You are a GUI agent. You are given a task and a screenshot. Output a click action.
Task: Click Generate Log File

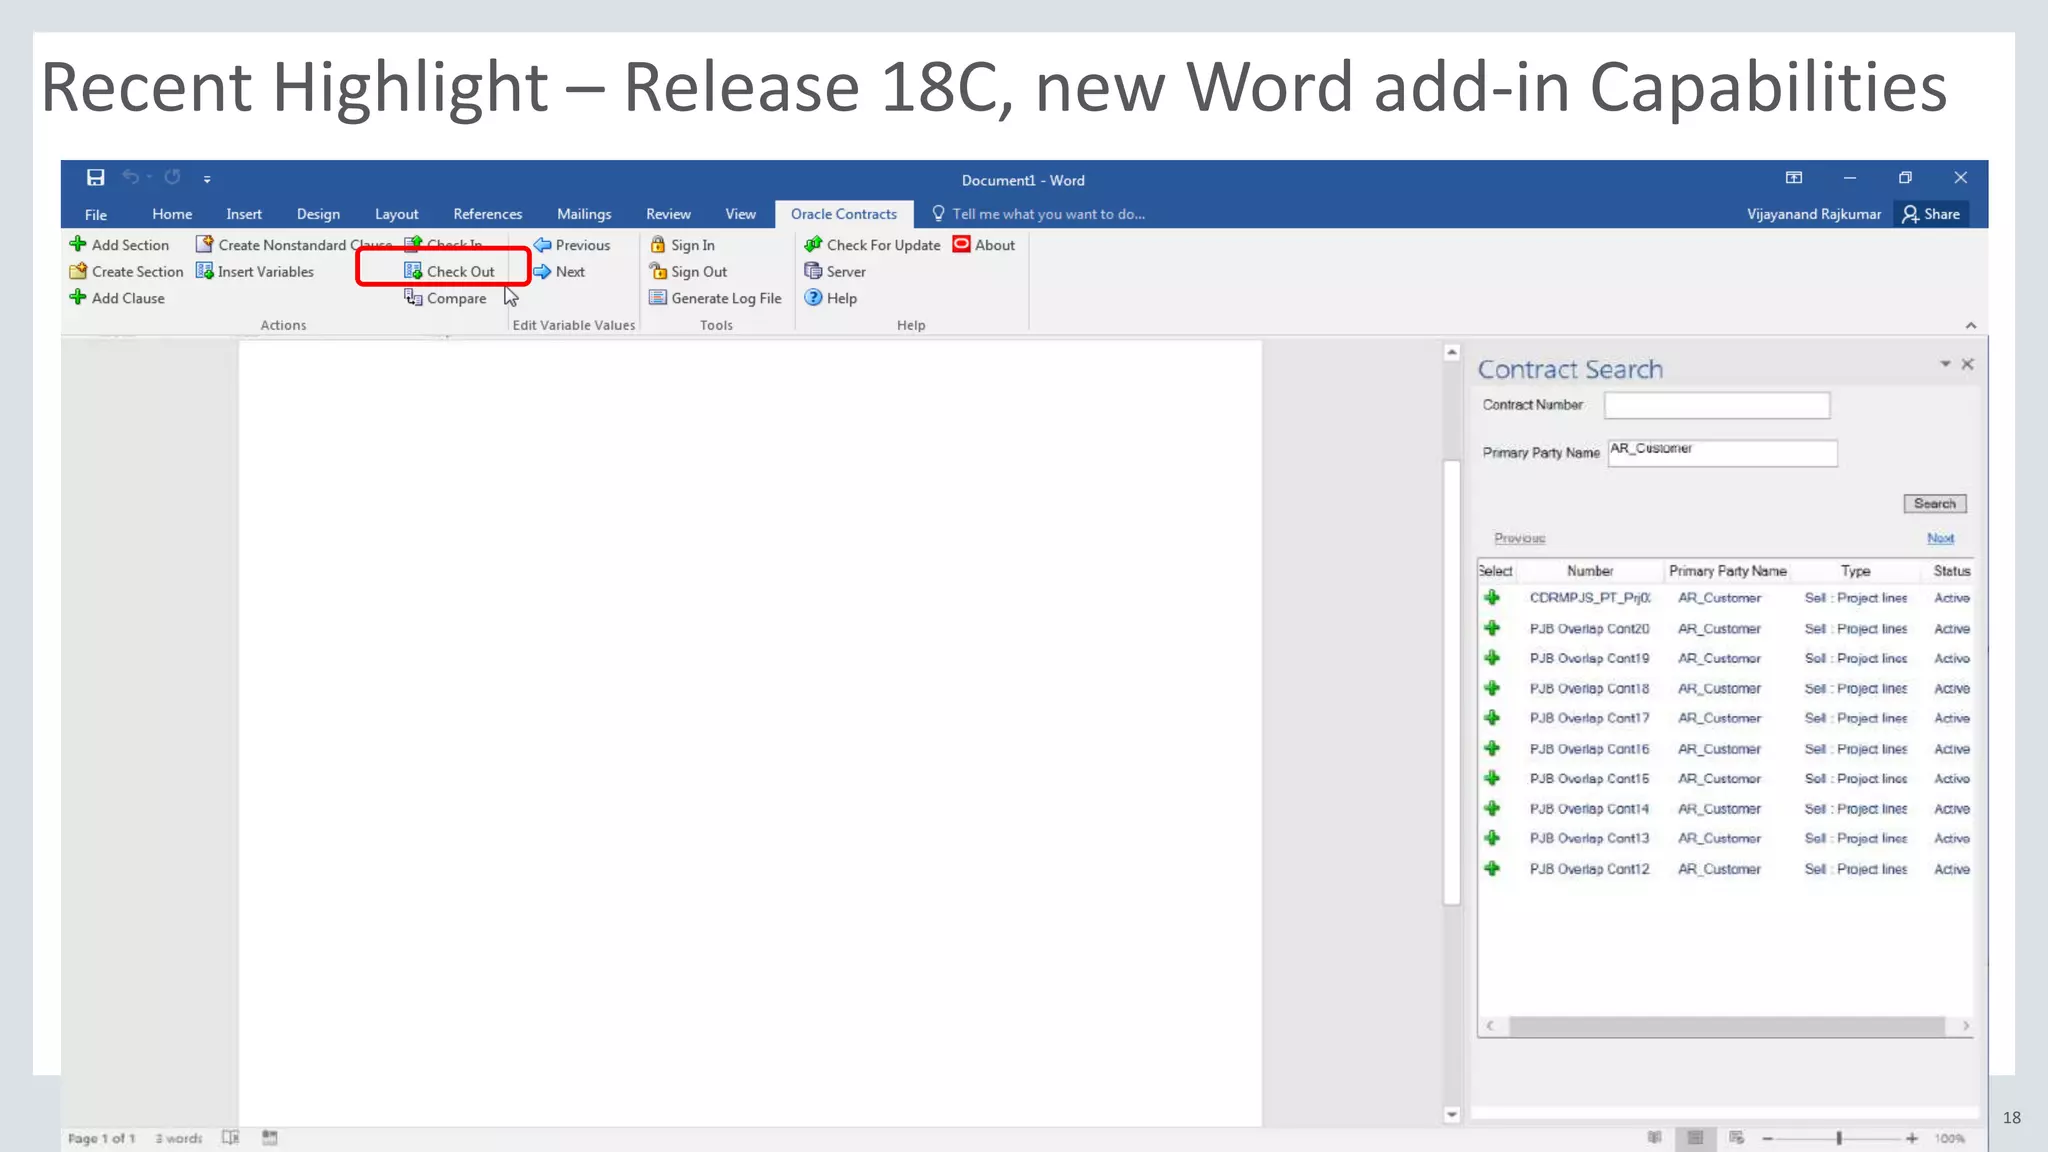coord(715,298)
